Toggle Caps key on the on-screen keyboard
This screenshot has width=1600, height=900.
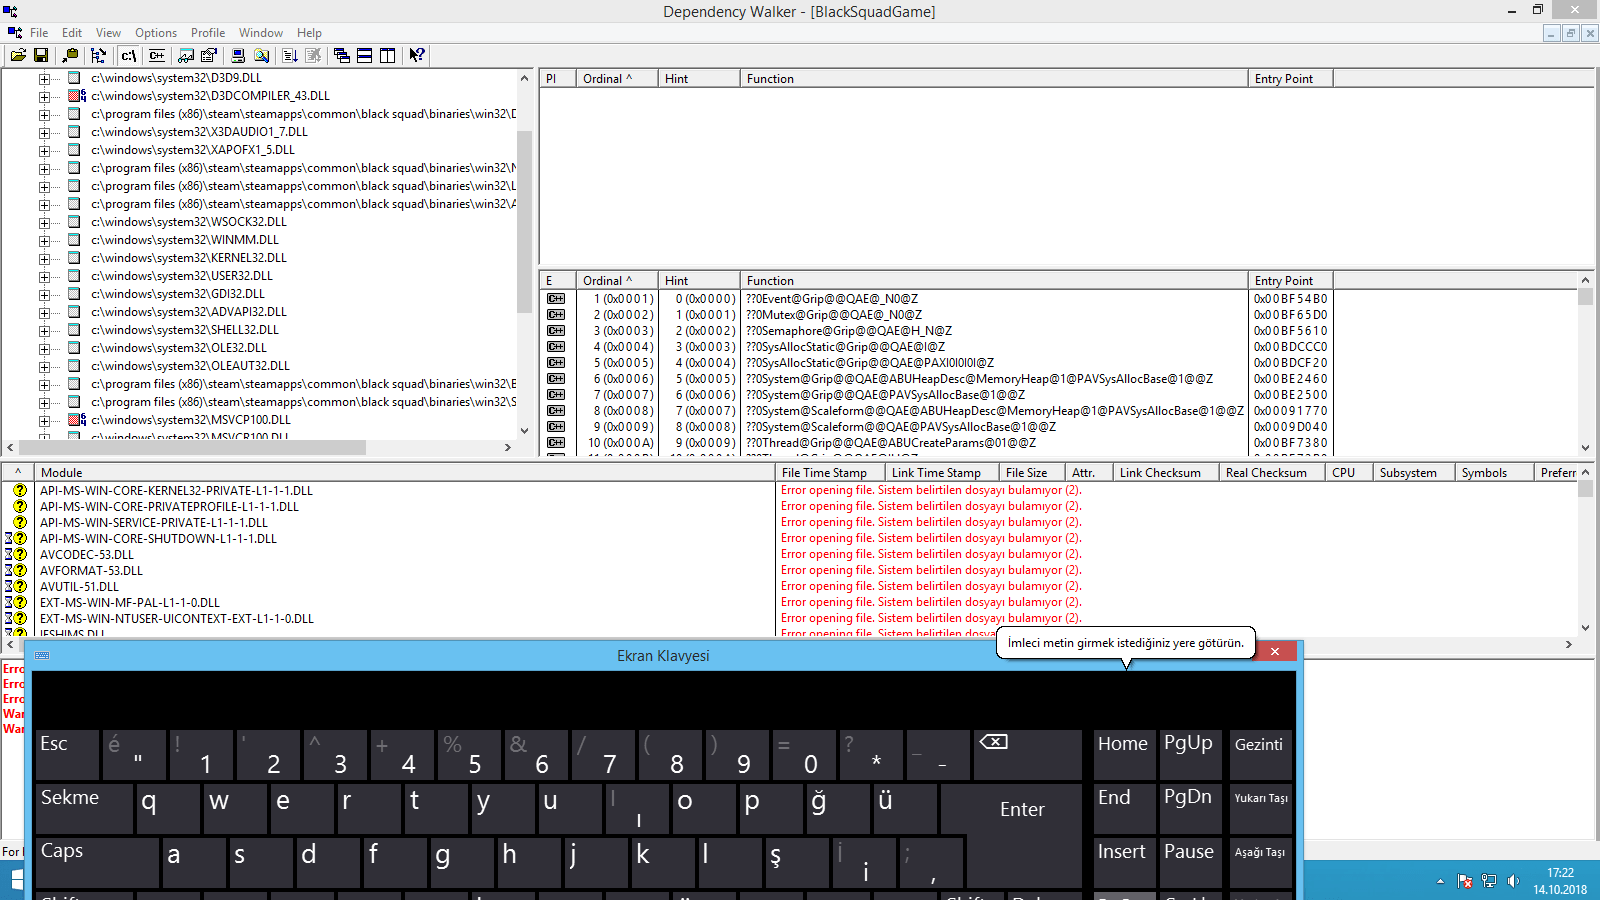[97, 862]
